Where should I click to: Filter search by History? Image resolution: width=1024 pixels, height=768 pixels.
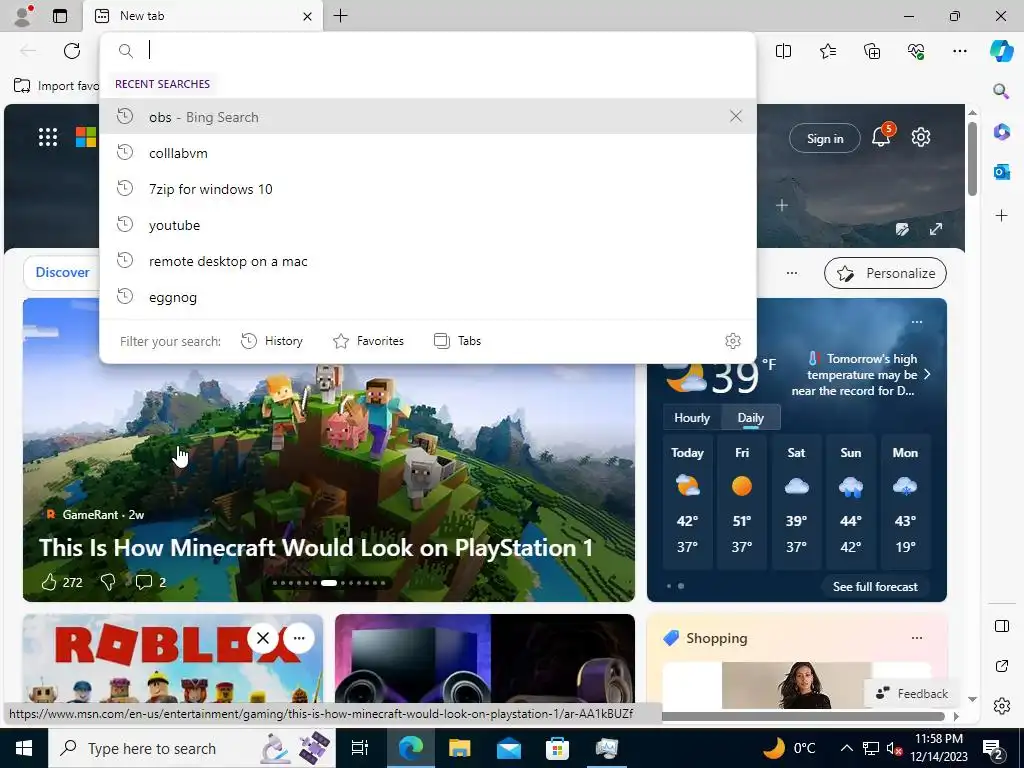[x=272, y=341]
